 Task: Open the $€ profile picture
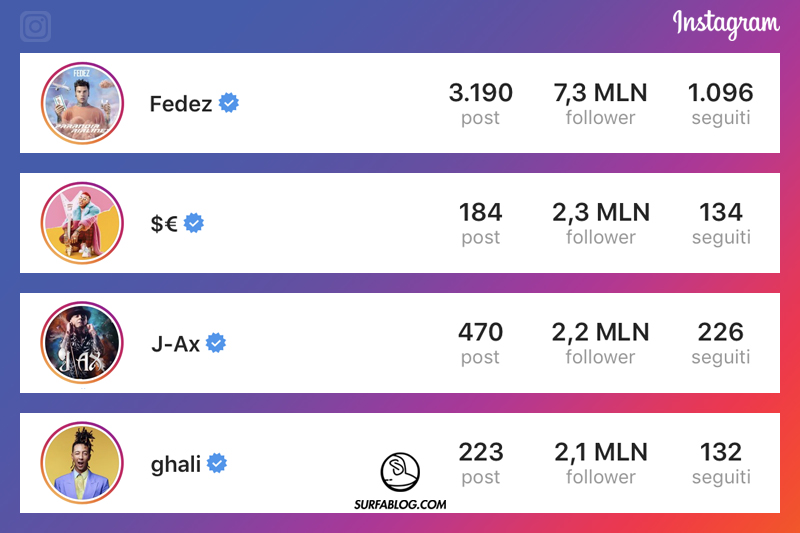81,223
